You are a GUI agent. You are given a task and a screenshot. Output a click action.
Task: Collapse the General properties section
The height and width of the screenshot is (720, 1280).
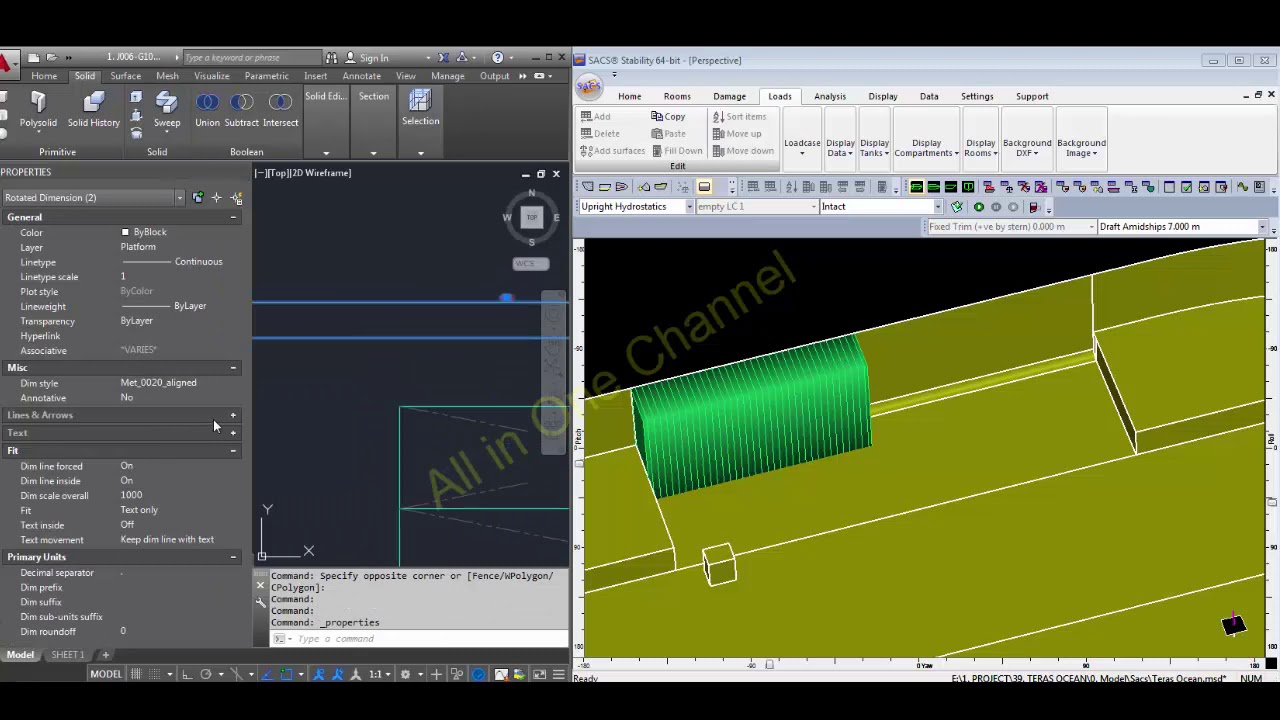coord(233,217)
